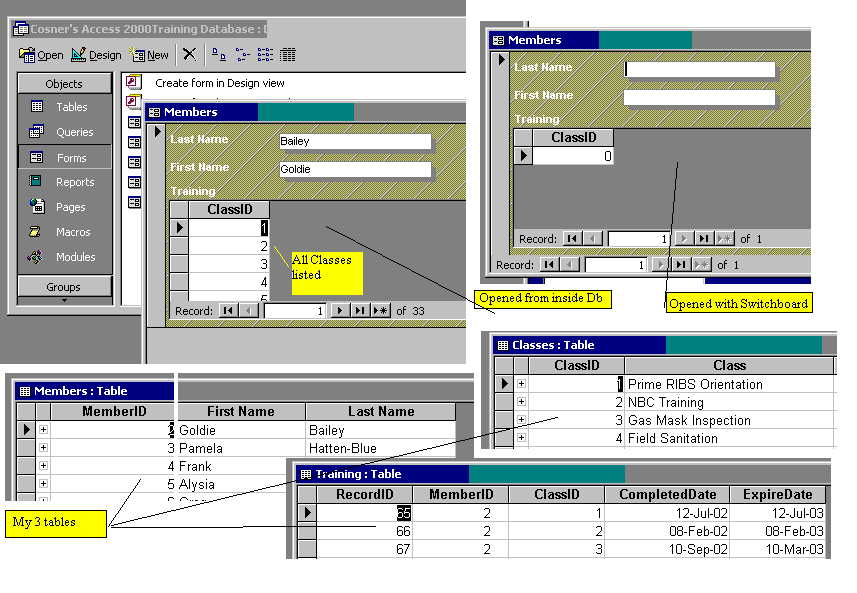Click row selector beside ClassID 0
857x593 pixels.
pyautogui.click(x=523, y=156)
